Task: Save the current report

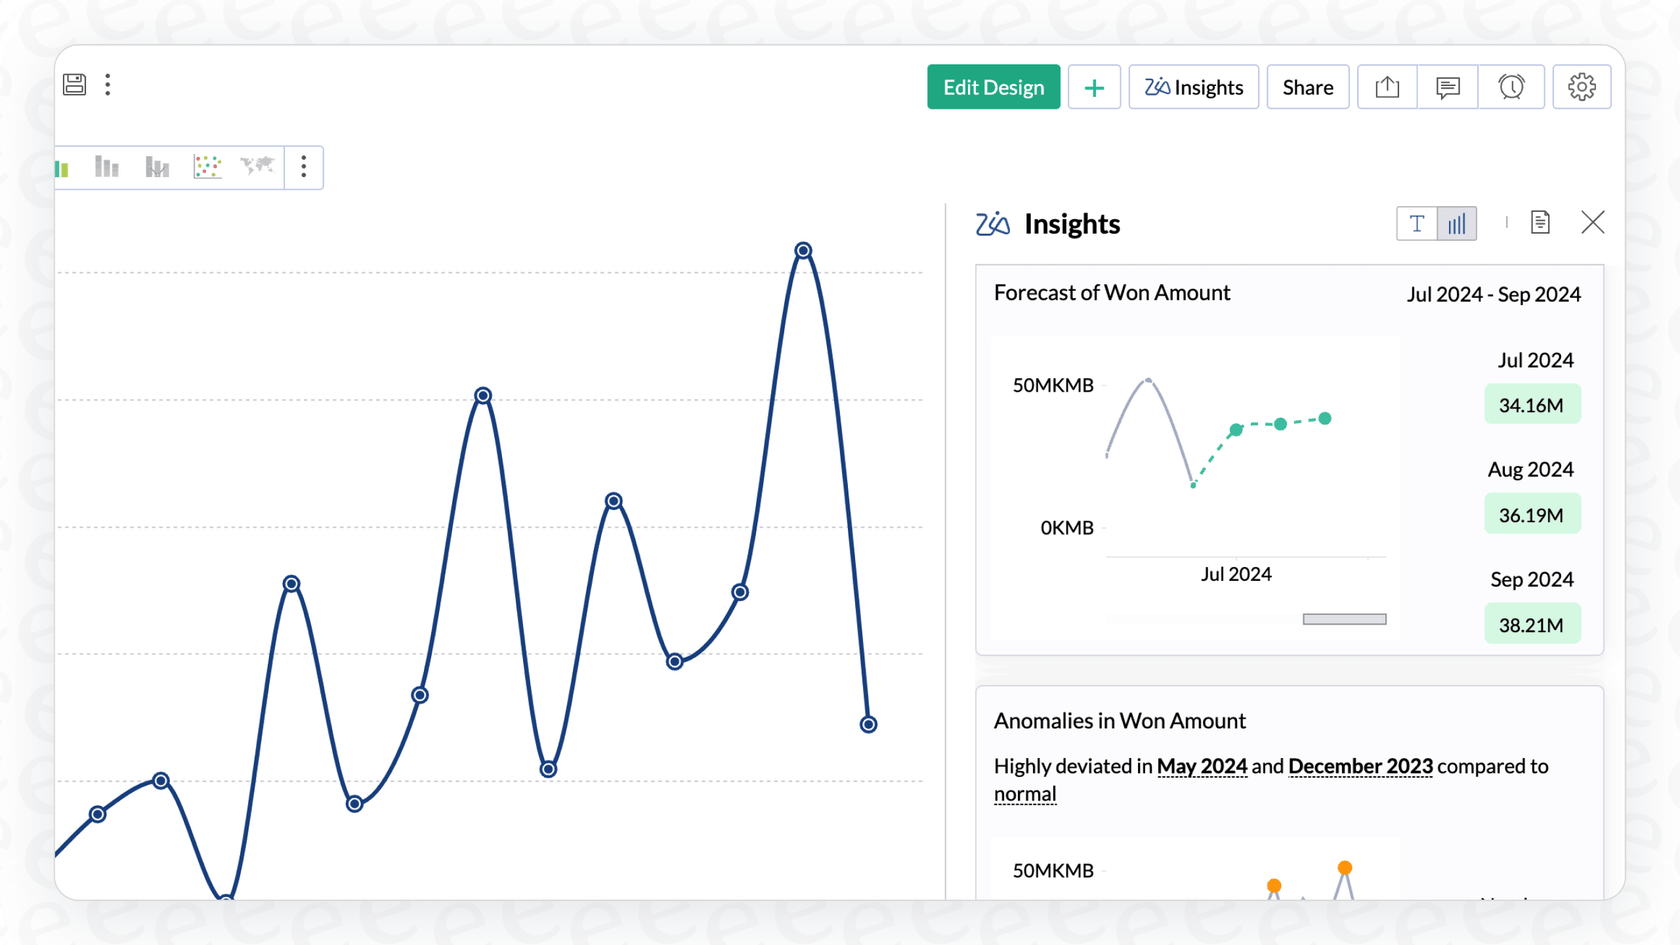Action: pos(74,84)
